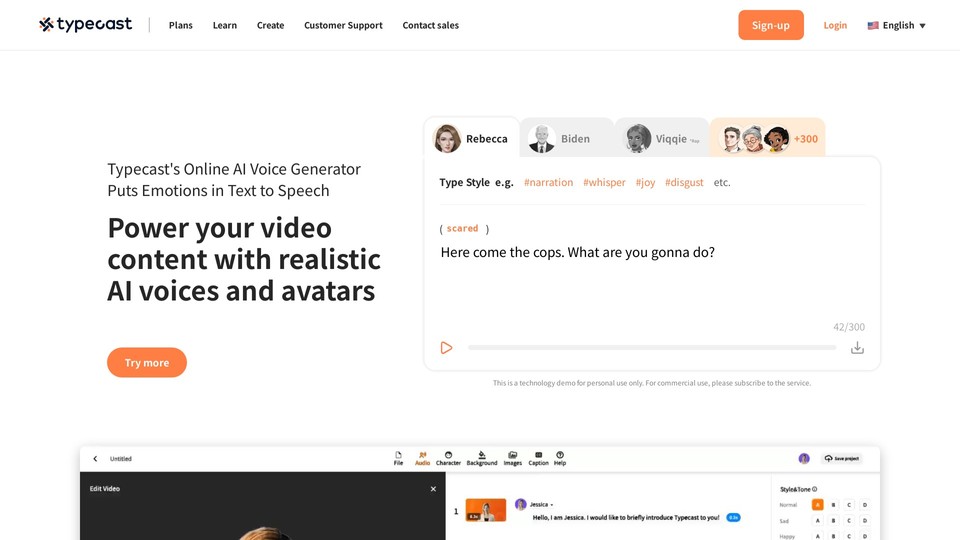Select Normal tone option C
The image size is (960, 540).
coord(849,505)
